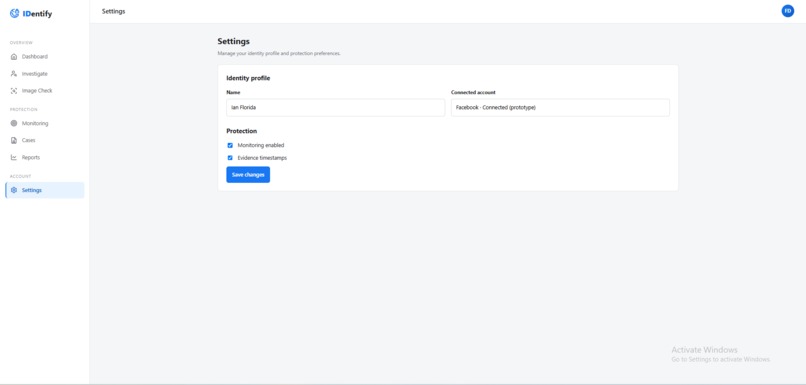Uncheck the Evidence timestamps checkbox
Viewport: 806px width, 385px height.
pyautogui.click(x=230, y=158)
